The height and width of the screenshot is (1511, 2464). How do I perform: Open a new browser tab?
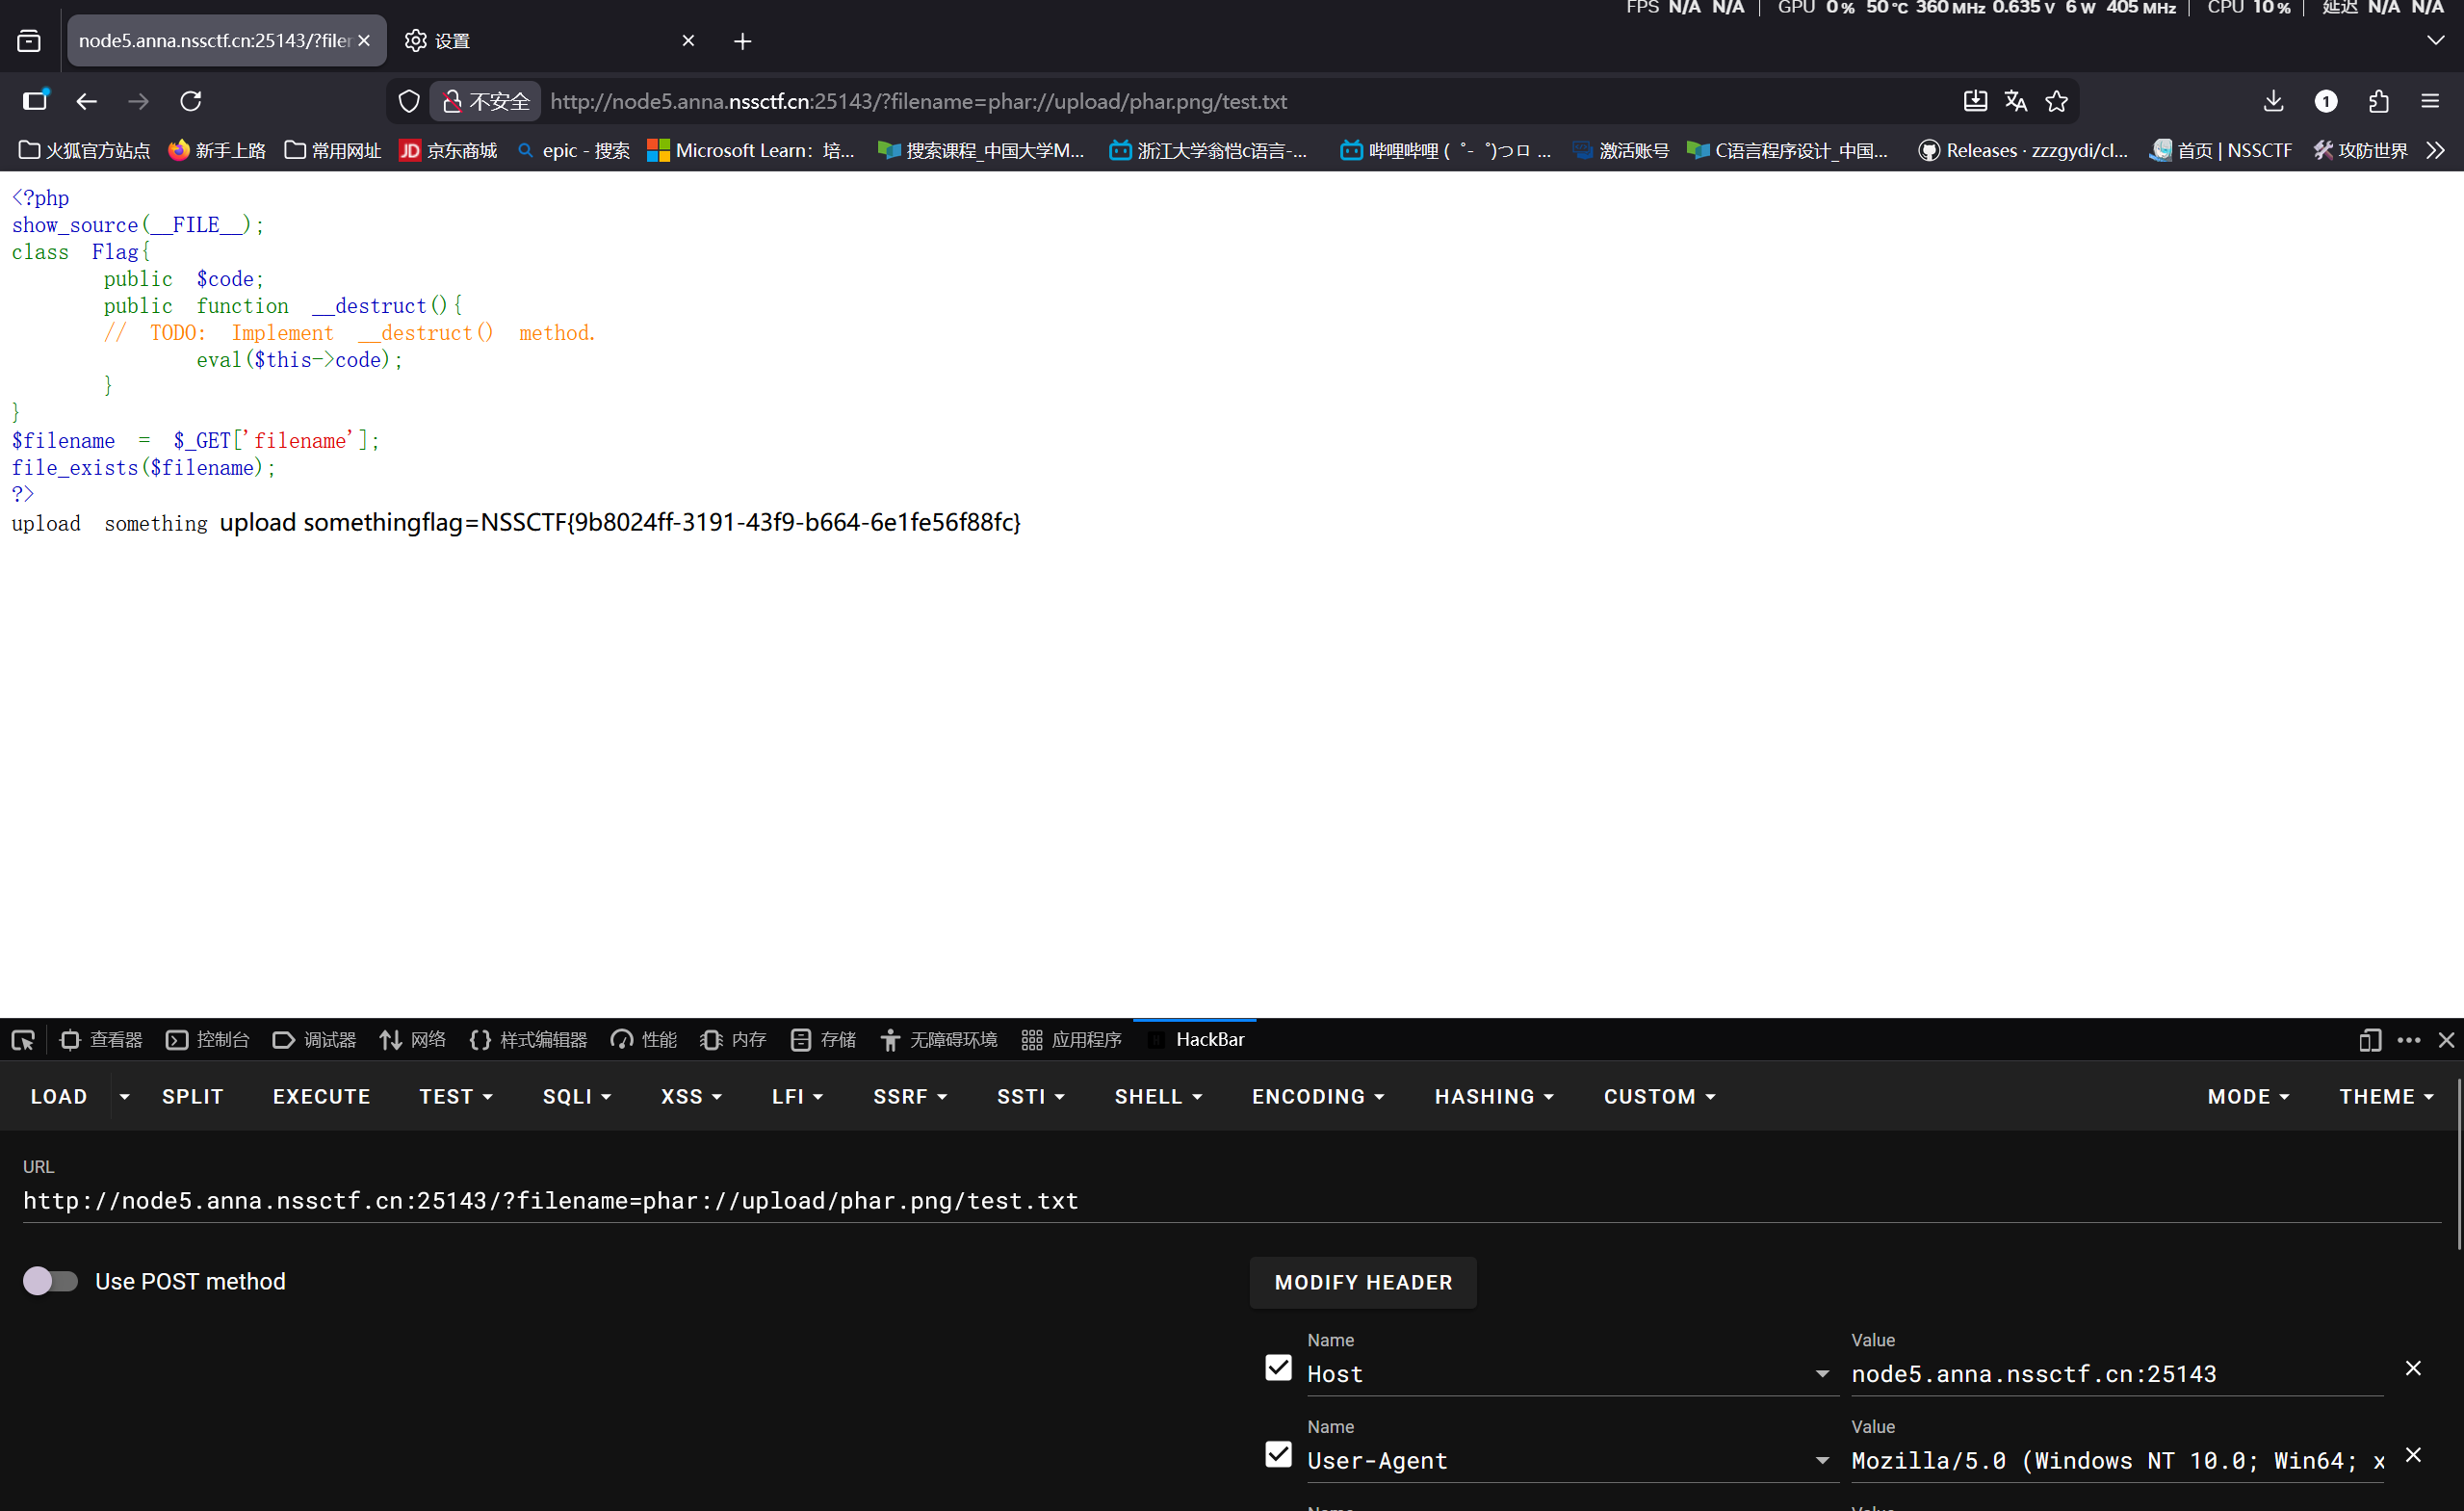tap(742, 41)
